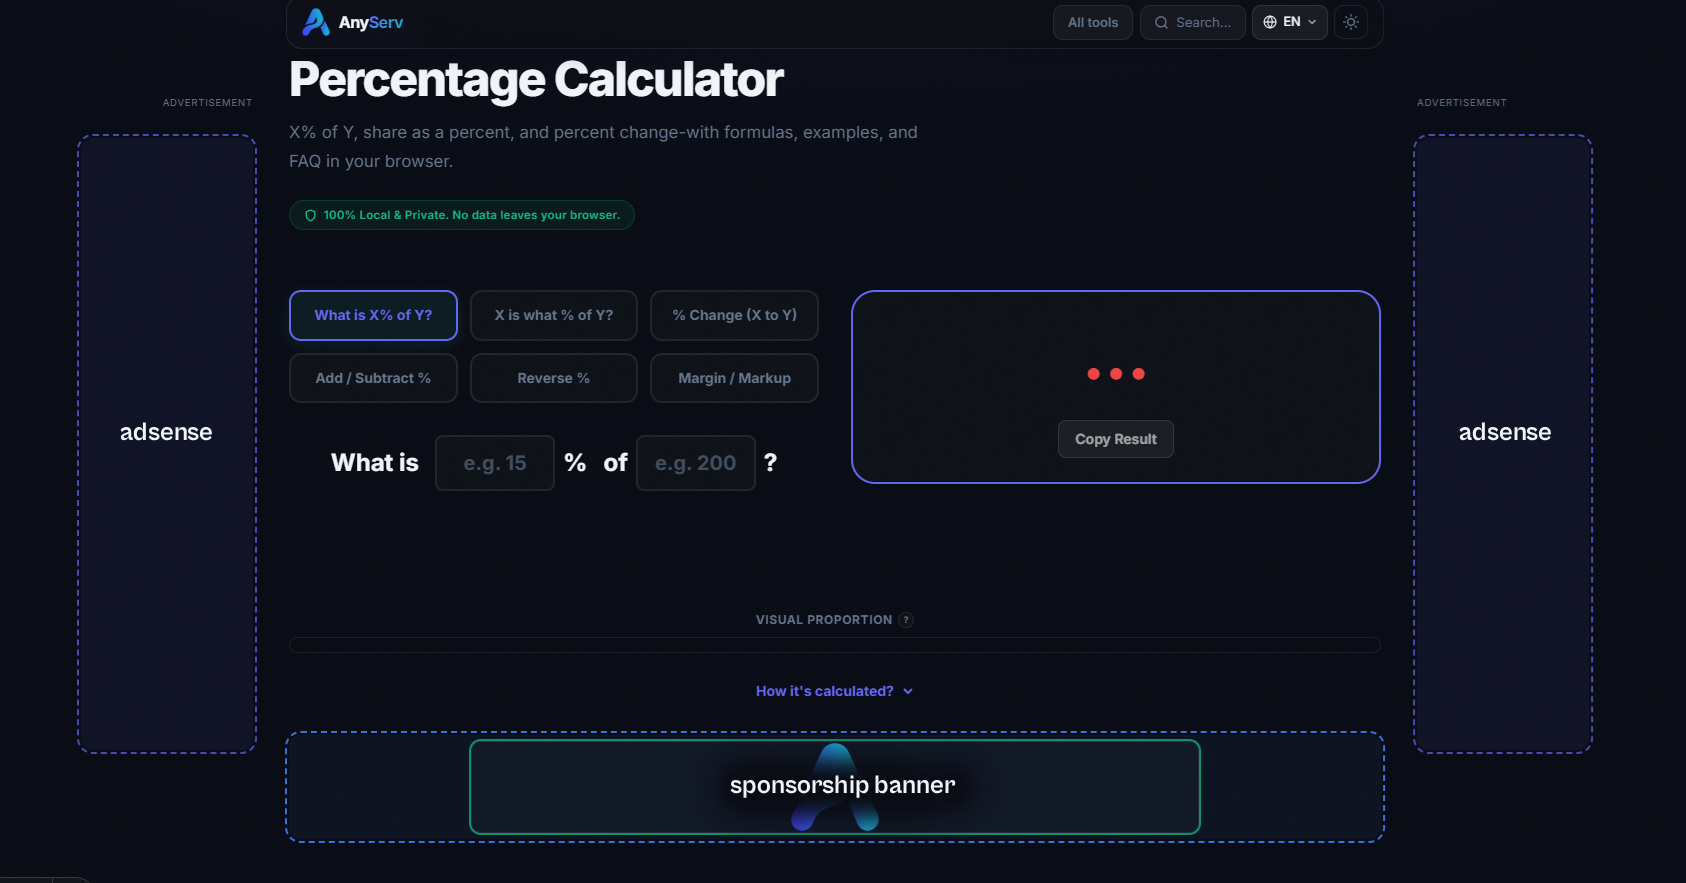Click the Copy Result button
Viewport: 1686px width, 883px height.
pyautogui.click(x=1116, y=439)
